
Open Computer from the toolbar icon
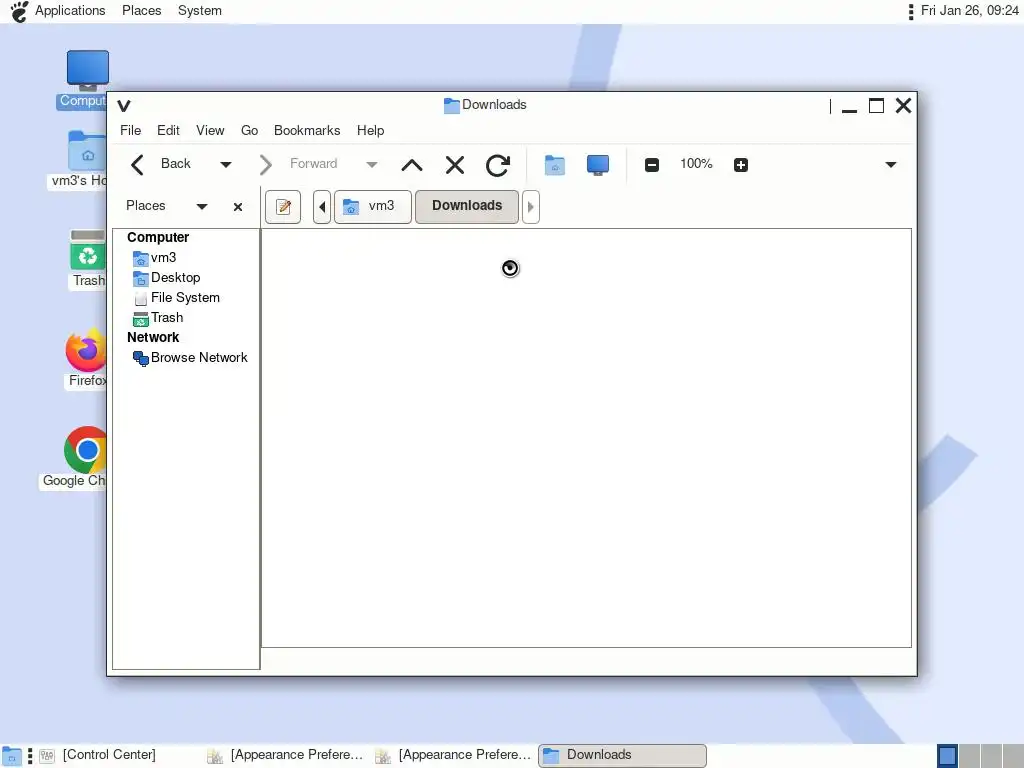coord(598,165)
